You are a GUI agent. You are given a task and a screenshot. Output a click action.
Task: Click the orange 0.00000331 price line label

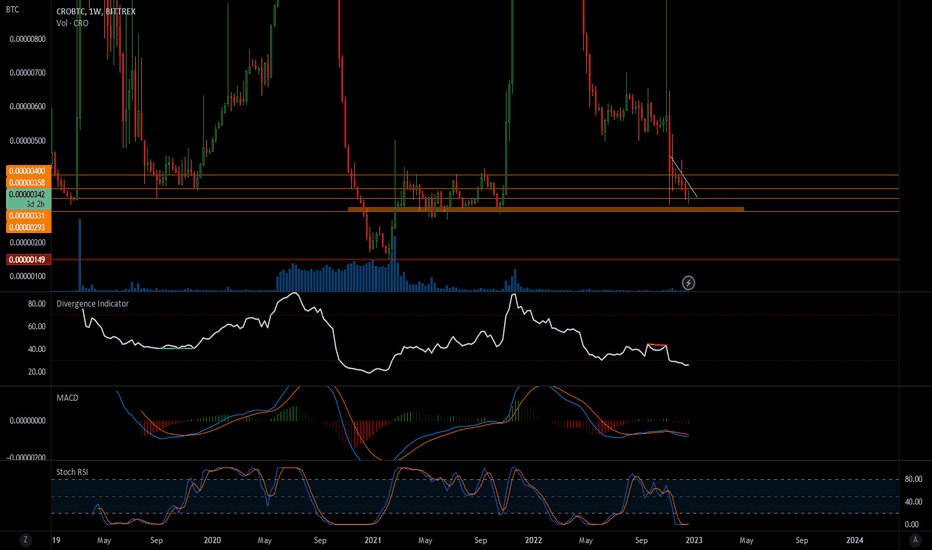[29, 216]
